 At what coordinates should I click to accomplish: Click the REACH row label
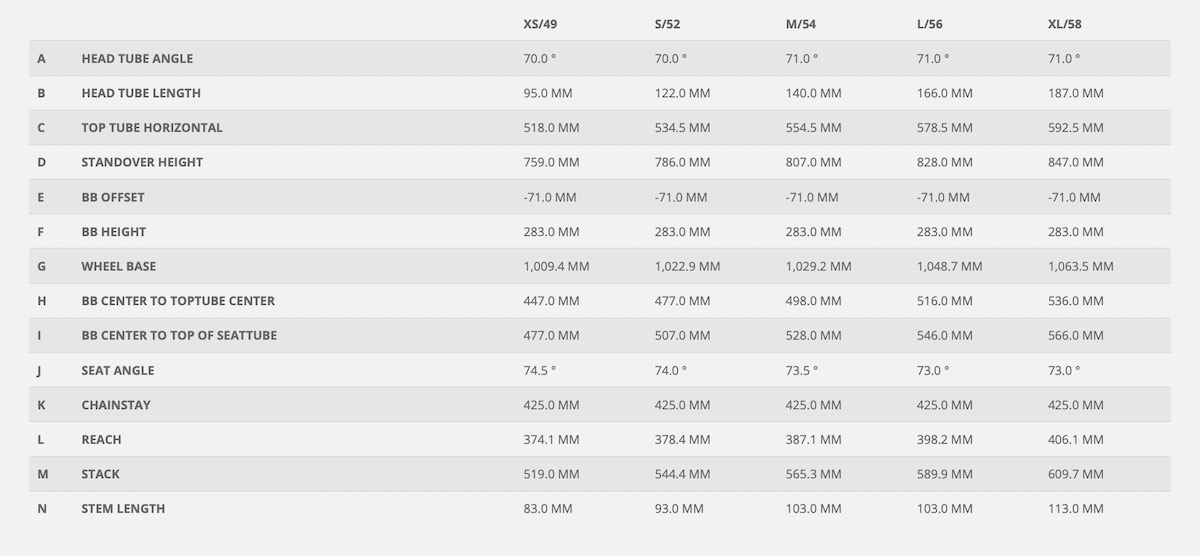(x=101, y=439)
